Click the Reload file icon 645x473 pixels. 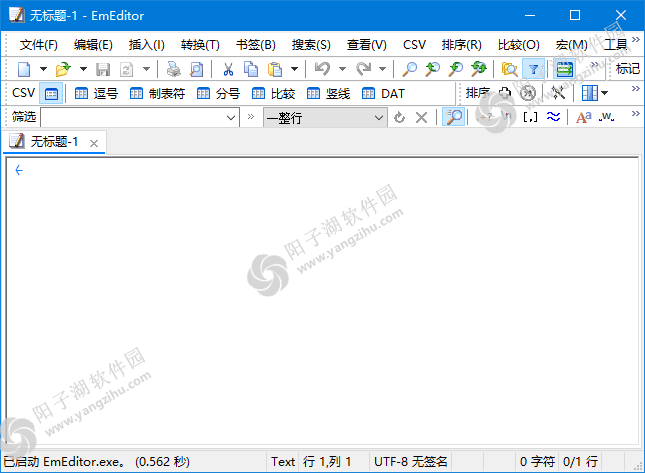[x=127, y=69]
